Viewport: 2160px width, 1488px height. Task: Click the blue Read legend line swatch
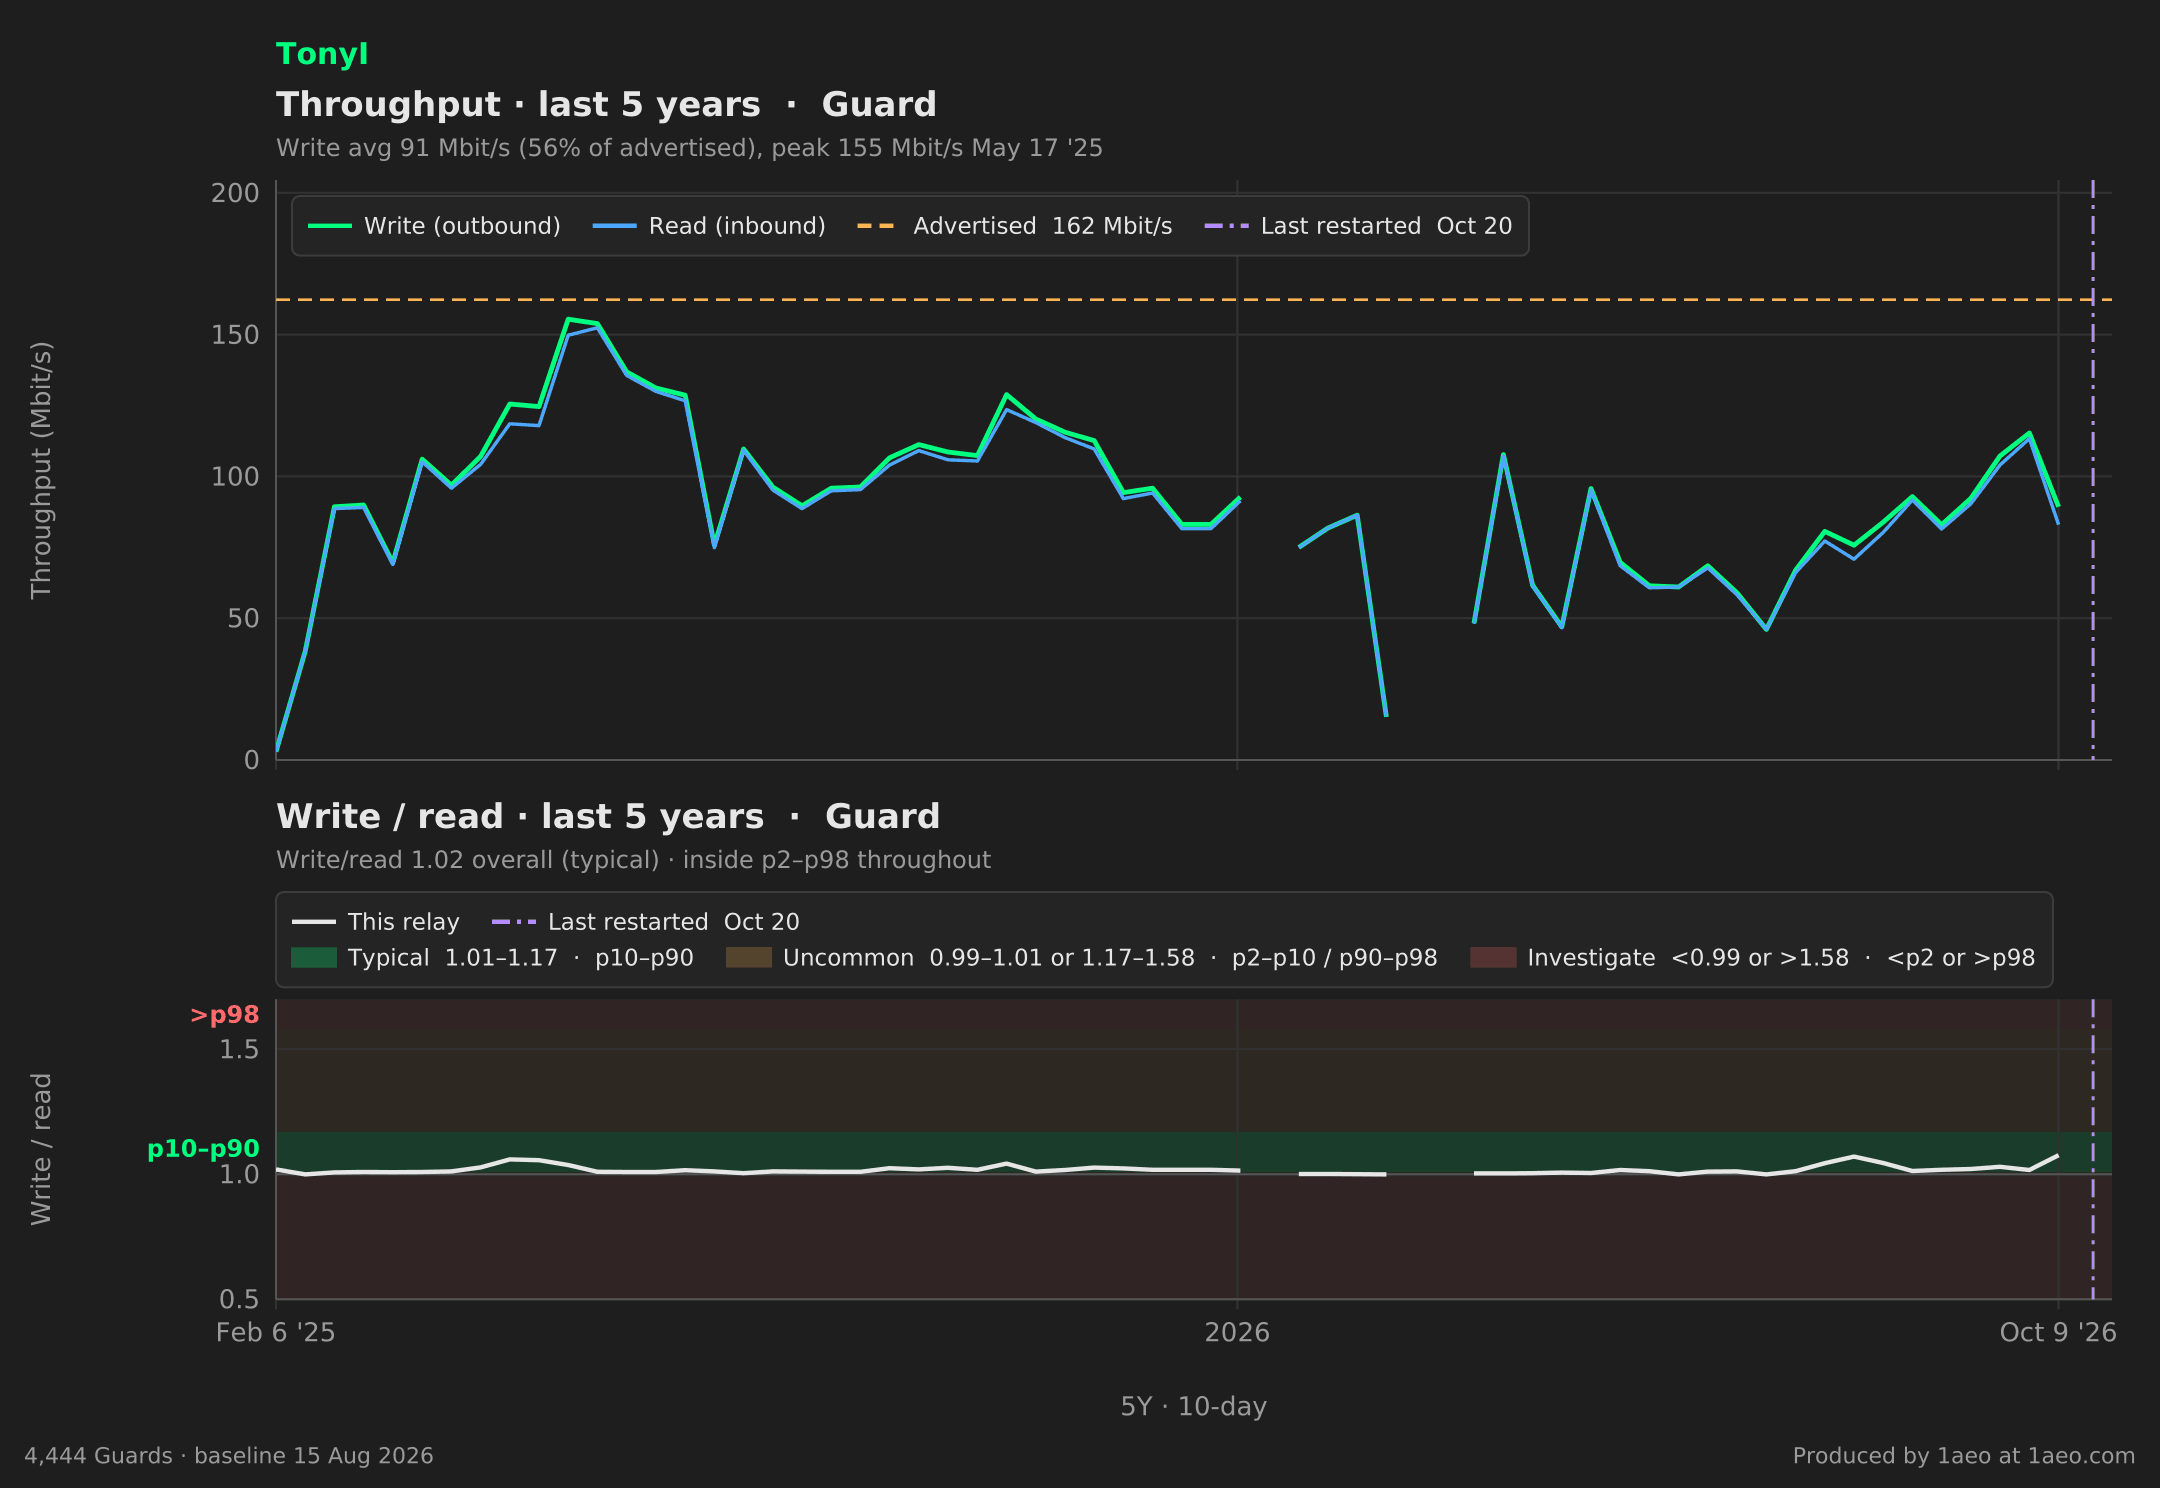coord(615,226)
